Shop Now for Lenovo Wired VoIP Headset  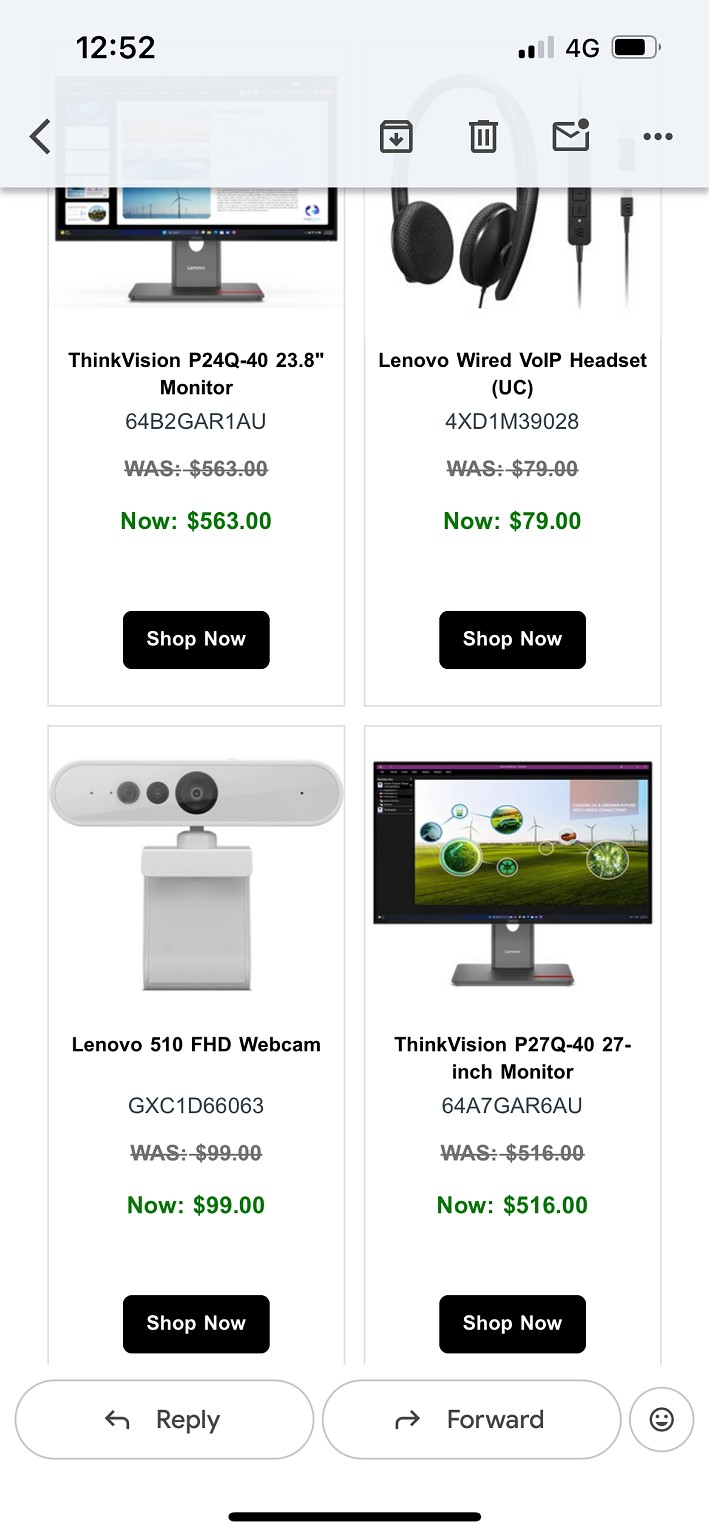pyautogui.click(x=512, y=639)
